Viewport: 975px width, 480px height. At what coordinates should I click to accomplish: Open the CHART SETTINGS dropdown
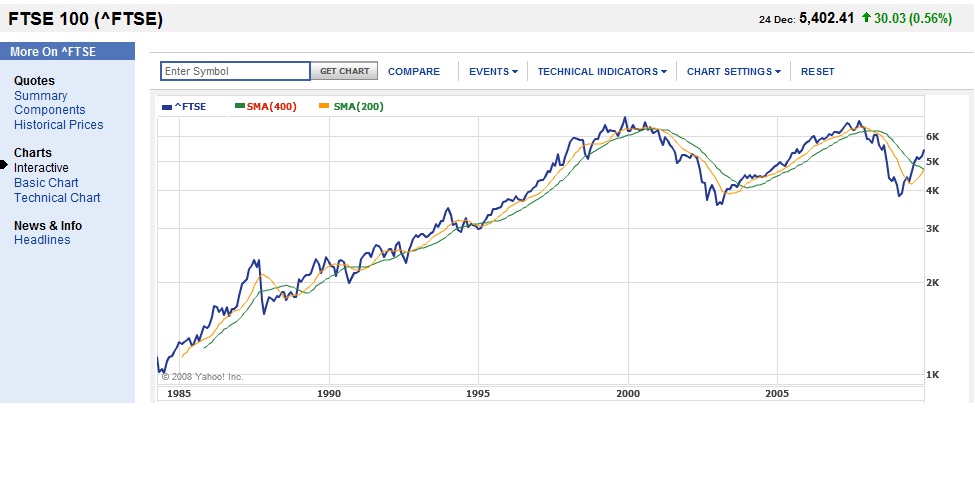click(x=734, y=72)
